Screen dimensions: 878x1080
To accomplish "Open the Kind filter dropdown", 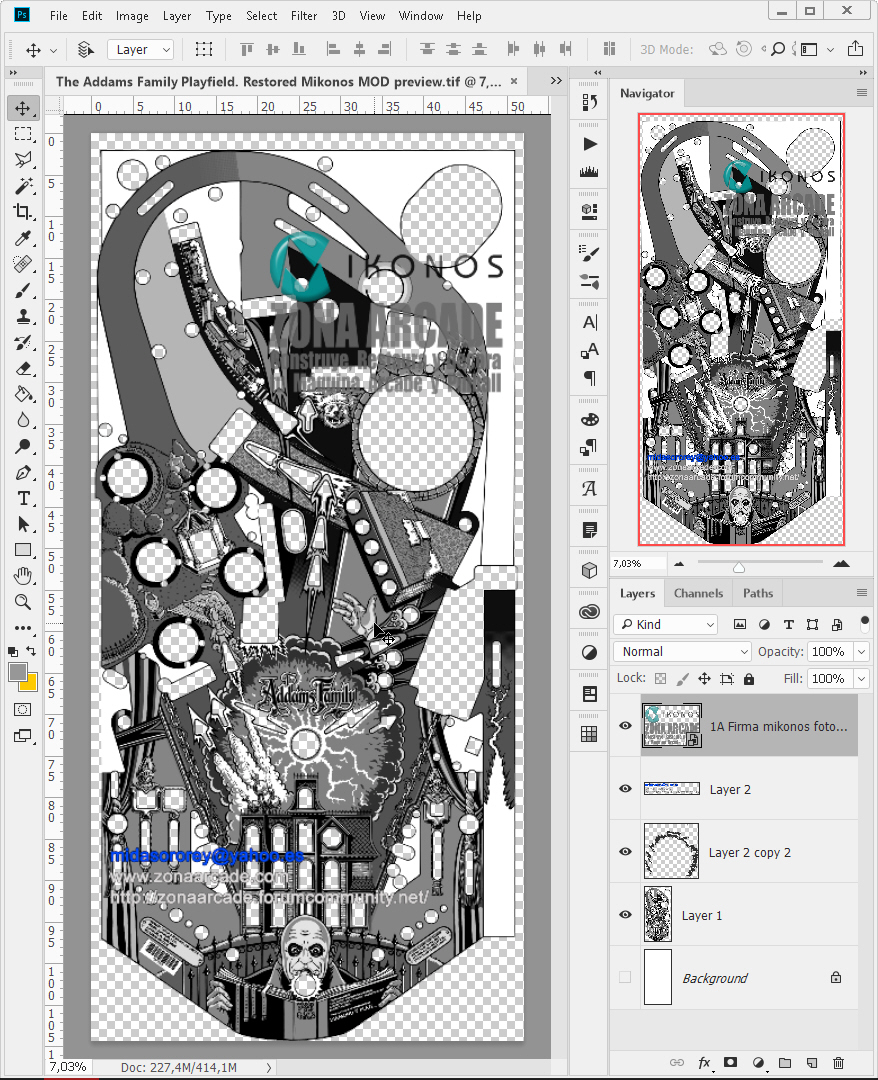I will [x=666, y=624].
